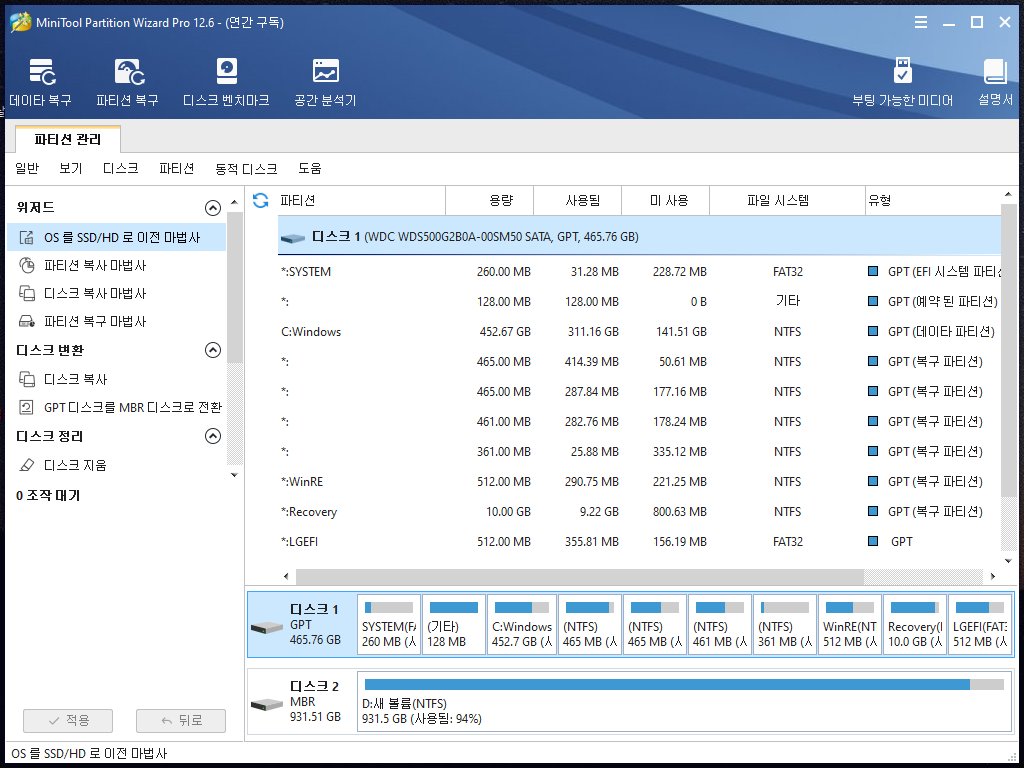This screenshot has height=768, width=1024.
Task: Select the 128.00 MB 기타 partition row
Action: pyautogui.click(x=639, y=302)
